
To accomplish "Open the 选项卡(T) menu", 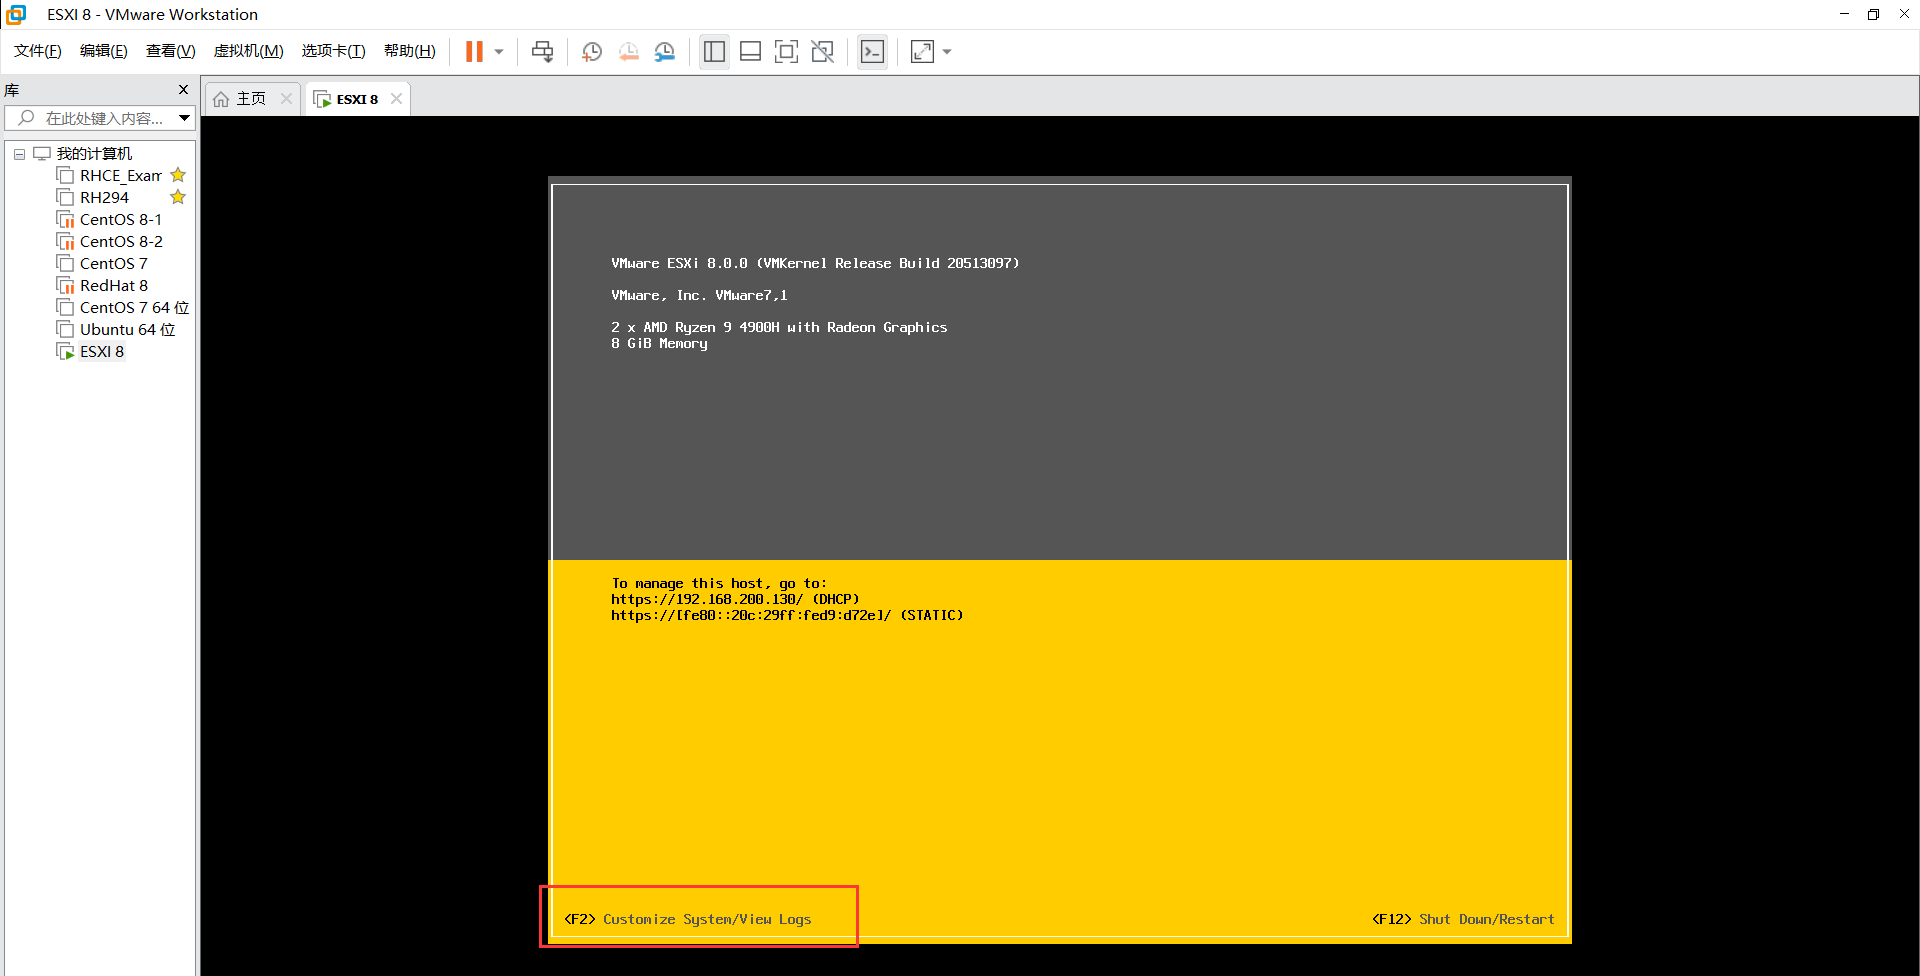I will [334, 51].
